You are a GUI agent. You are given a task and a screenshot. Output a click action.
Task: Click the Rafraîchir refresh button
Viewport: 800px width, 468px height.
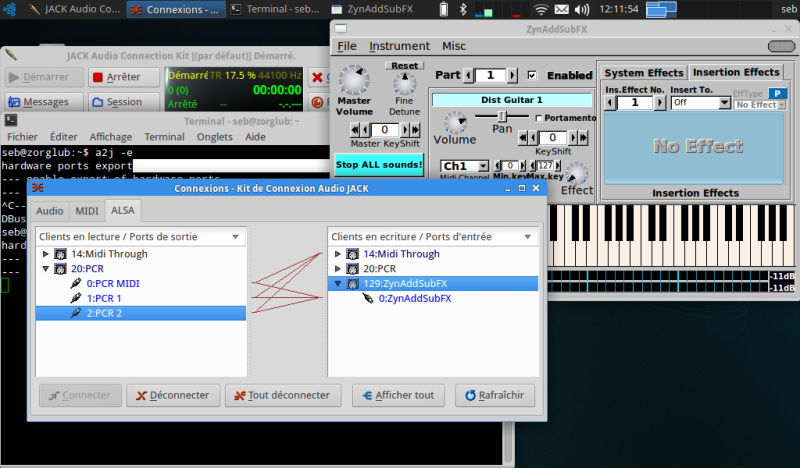point(494,395)
